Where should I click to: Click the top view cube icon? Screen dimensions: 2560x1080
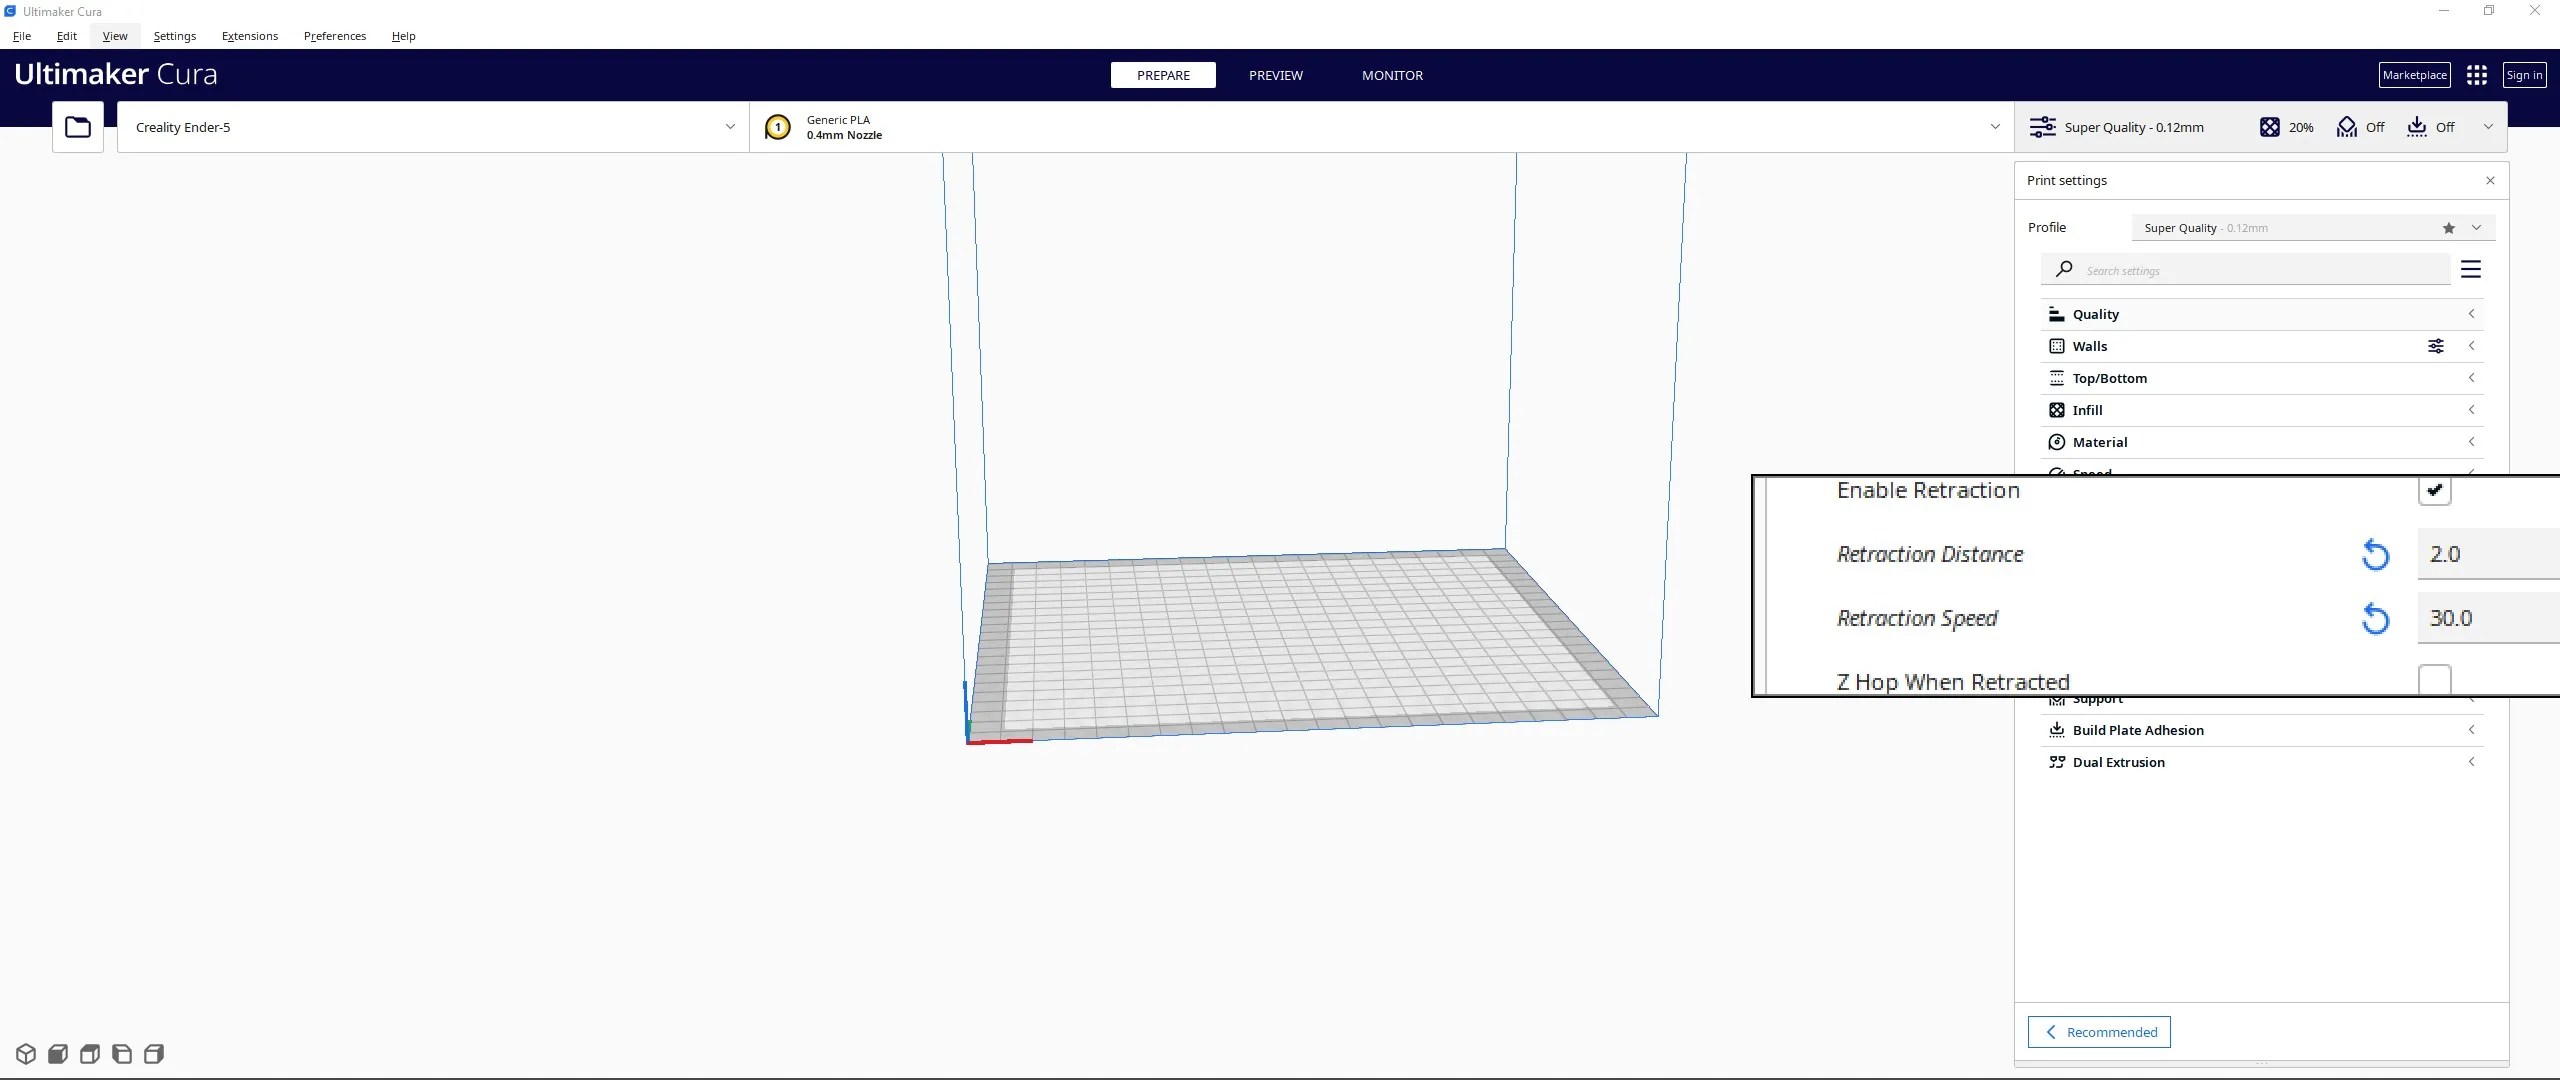click(x=90, y=1054)
